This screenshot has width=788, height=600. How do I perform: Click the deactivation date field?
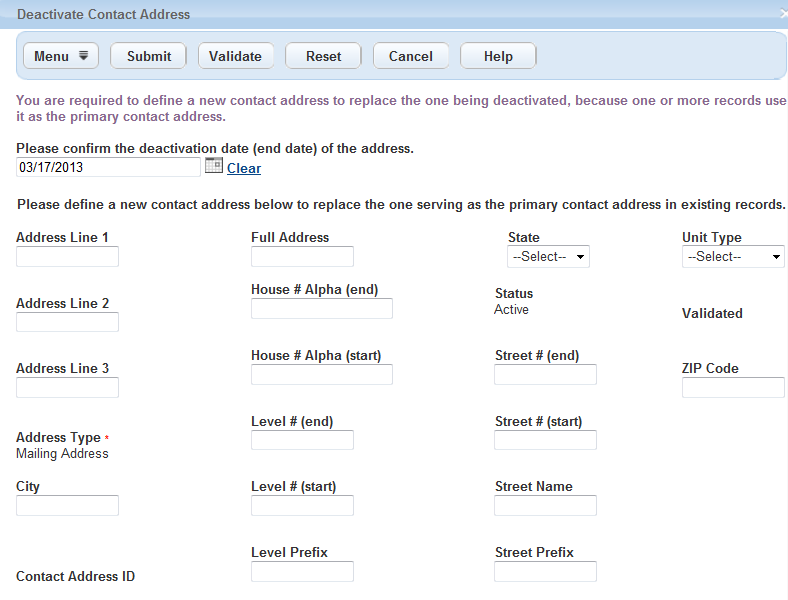click(x=108, y=167)
